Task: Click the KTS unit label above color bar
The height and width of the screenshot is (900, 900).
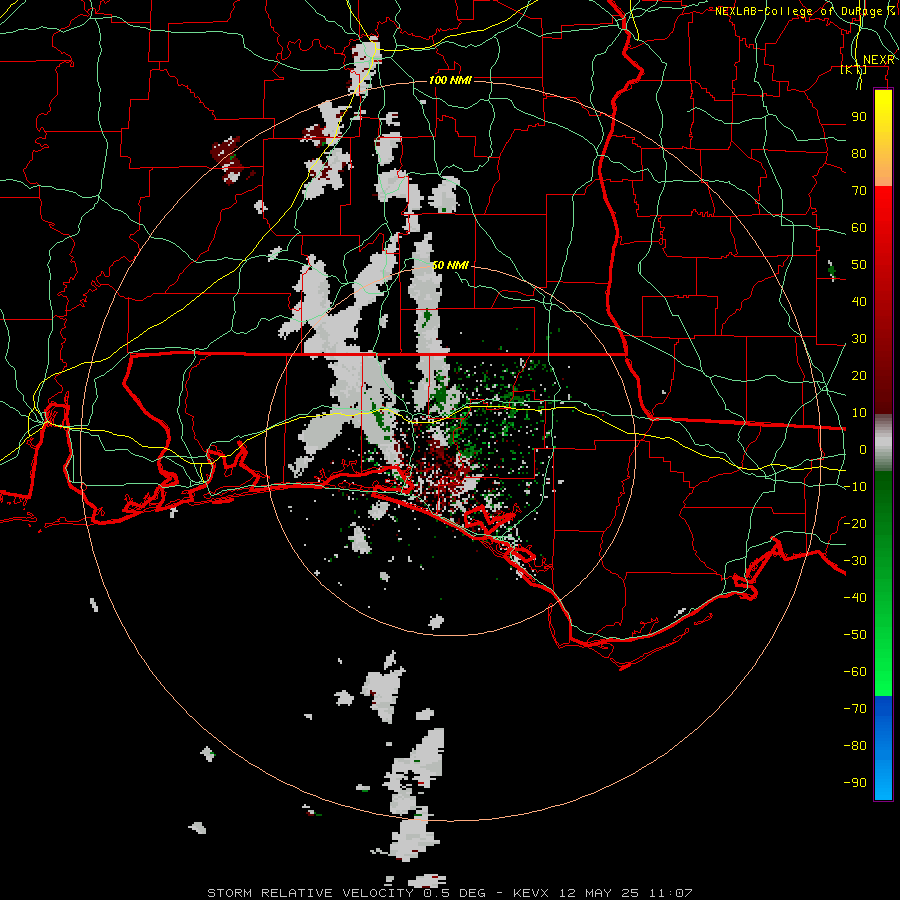Action: tap(854, 69)
